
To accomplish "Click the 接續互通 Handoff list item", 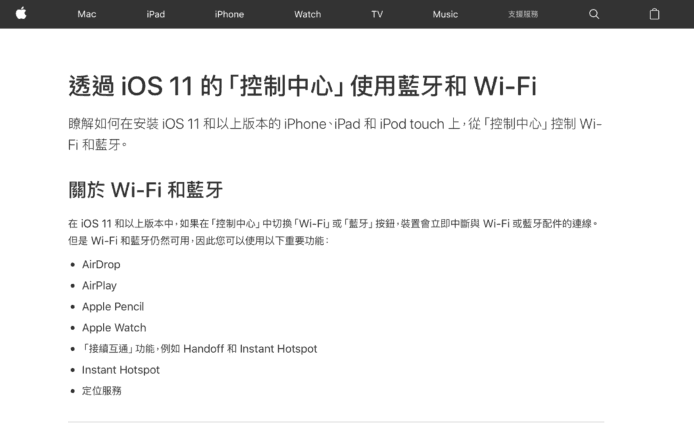I will click(200, 349).
